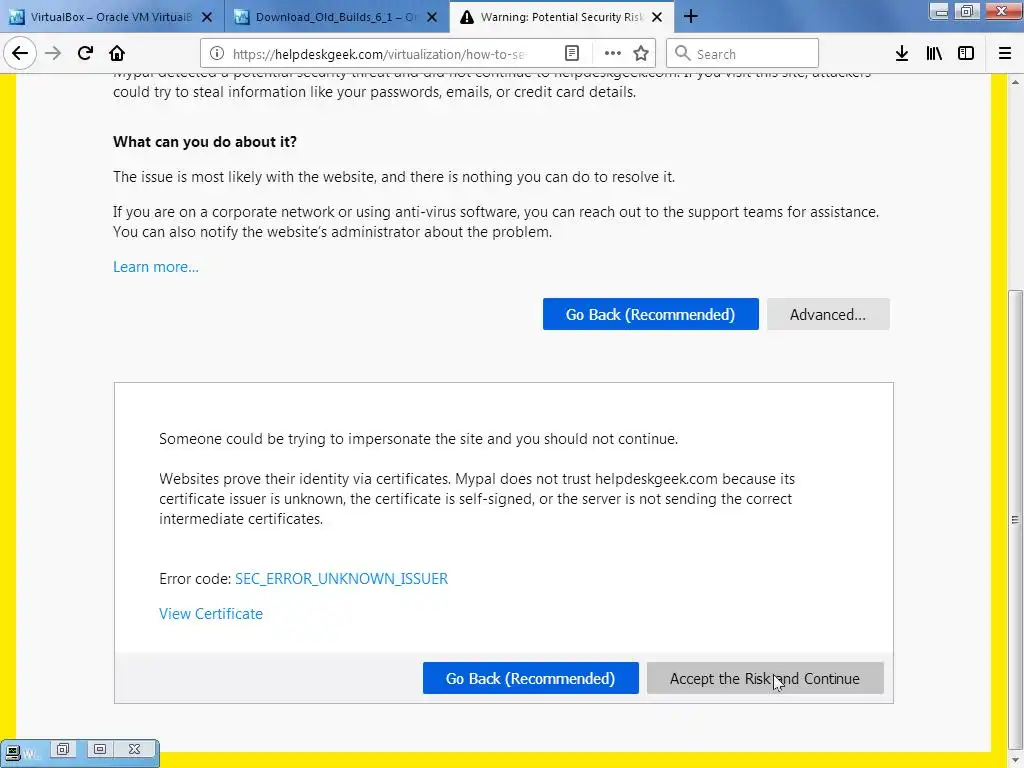Viewport: 1024px width, 768px height.
Task: Click the single-window icon in VM mini toolbar
Action: [x=99, y=749]
